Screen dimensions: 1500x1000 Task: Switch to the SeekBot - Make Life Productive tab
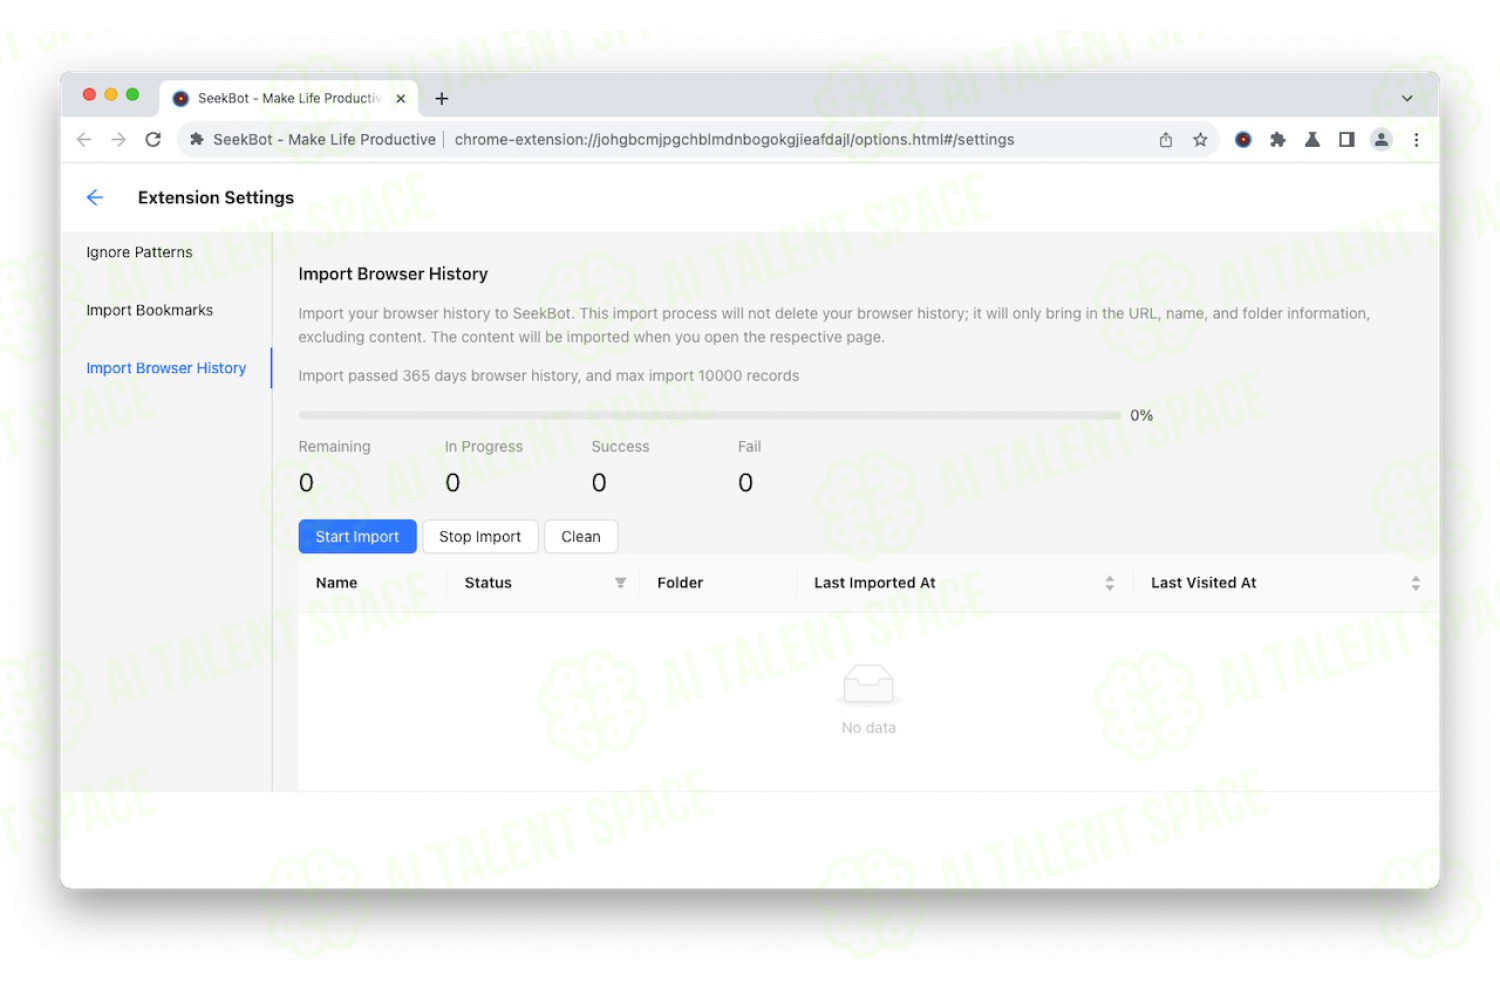tap(289, 98)
